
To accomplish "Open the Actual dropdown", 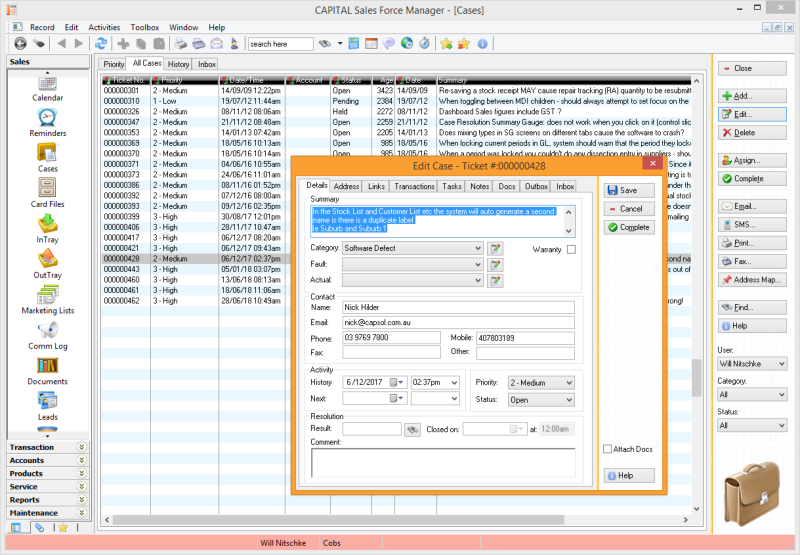I will click(413, 280).
